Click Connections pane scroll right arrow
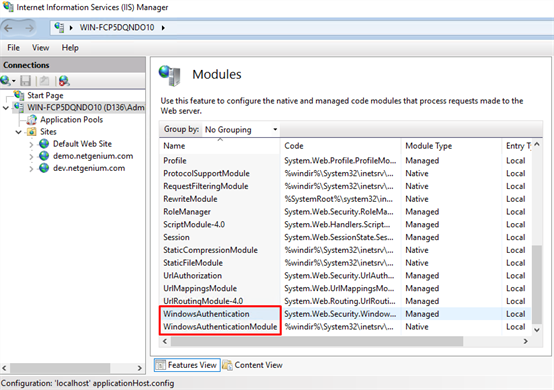The image size is (554, 390). pyautogui.click(x=140, y=368)
